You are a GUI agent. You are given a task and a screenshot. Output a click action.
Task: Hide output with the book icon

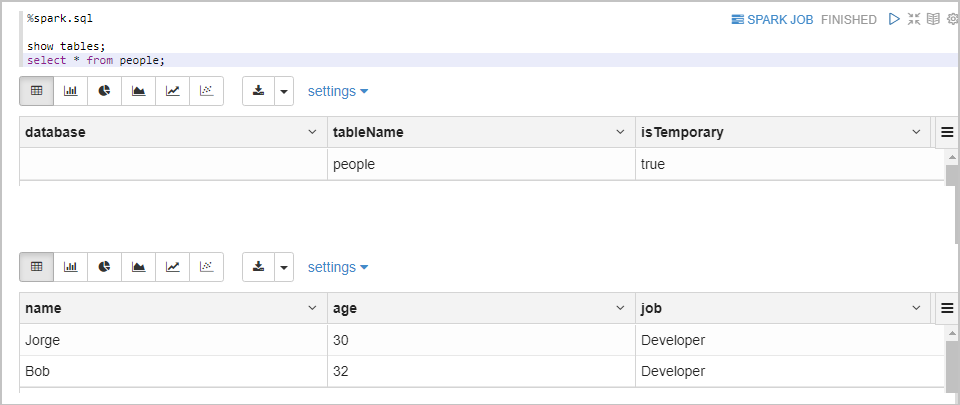click(932, 19)
